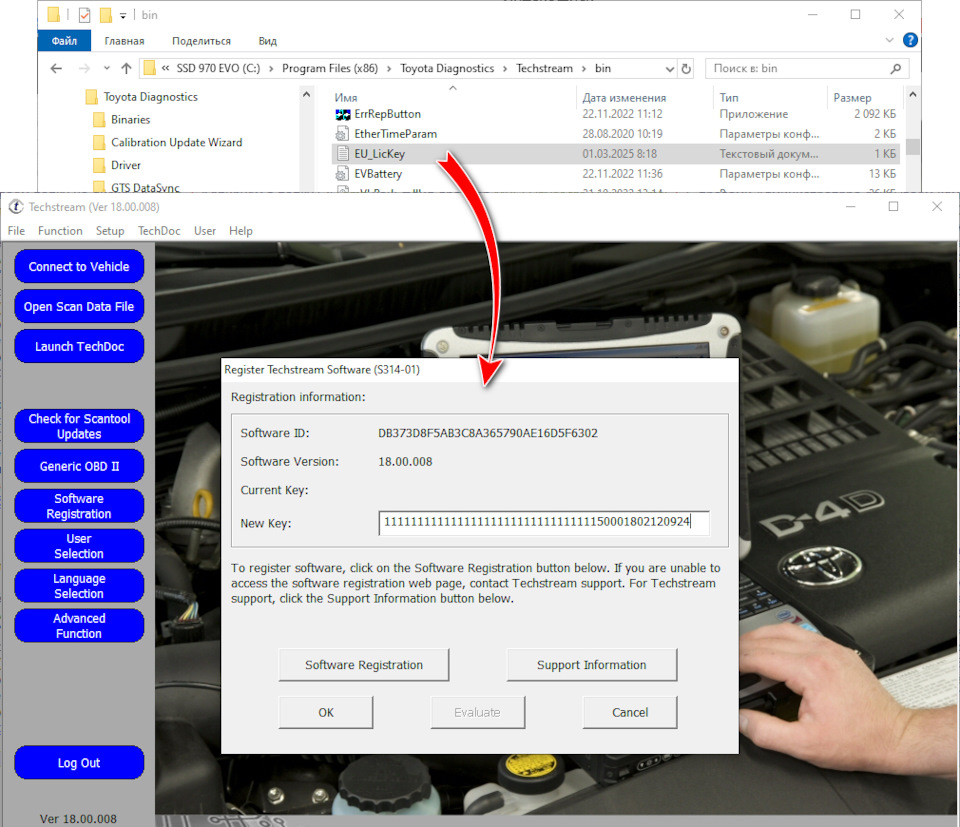The width and height of the screenshot is (960, 827).
Task: Open Techstream File menu
Action: [x=17, y=231]
